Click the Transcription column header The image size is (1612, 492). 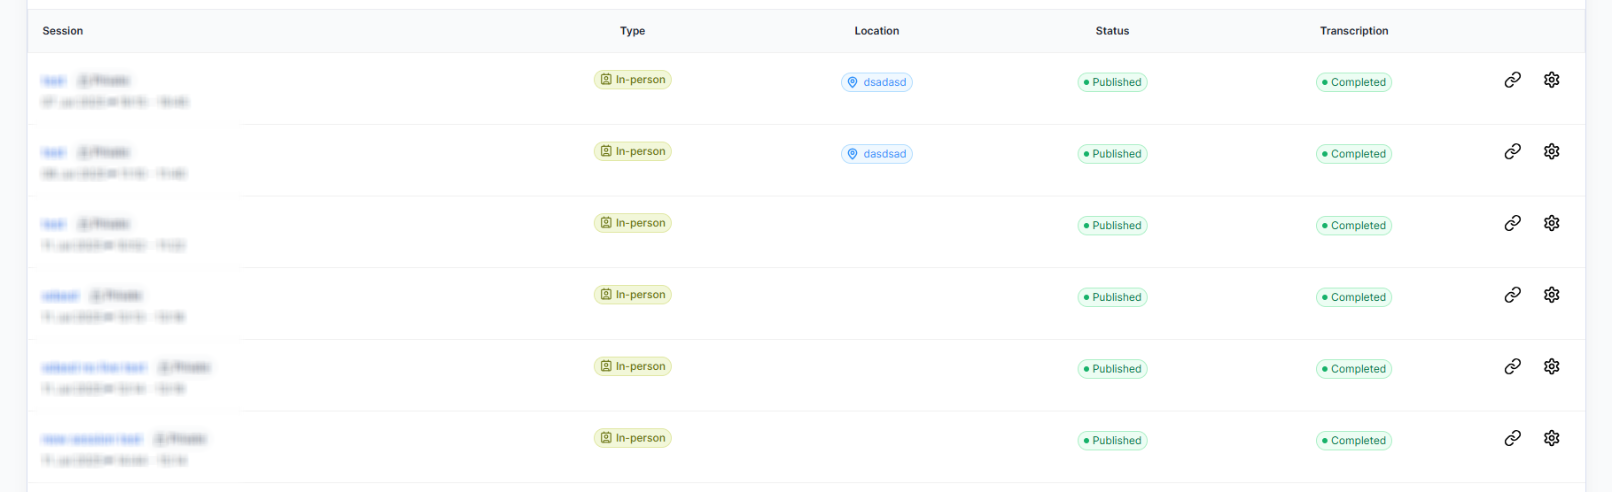pyautogui.click(x=1354, y=31)
